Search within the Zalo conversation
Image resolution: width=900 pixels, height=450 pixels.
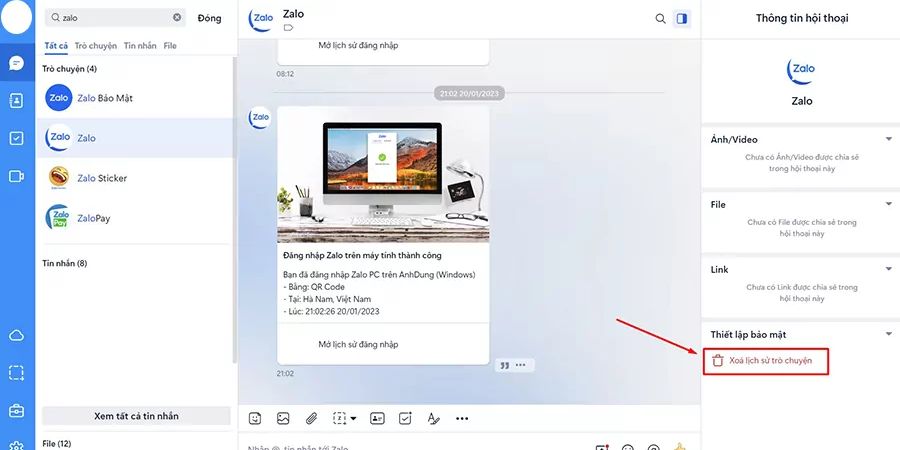click(661, 19)
